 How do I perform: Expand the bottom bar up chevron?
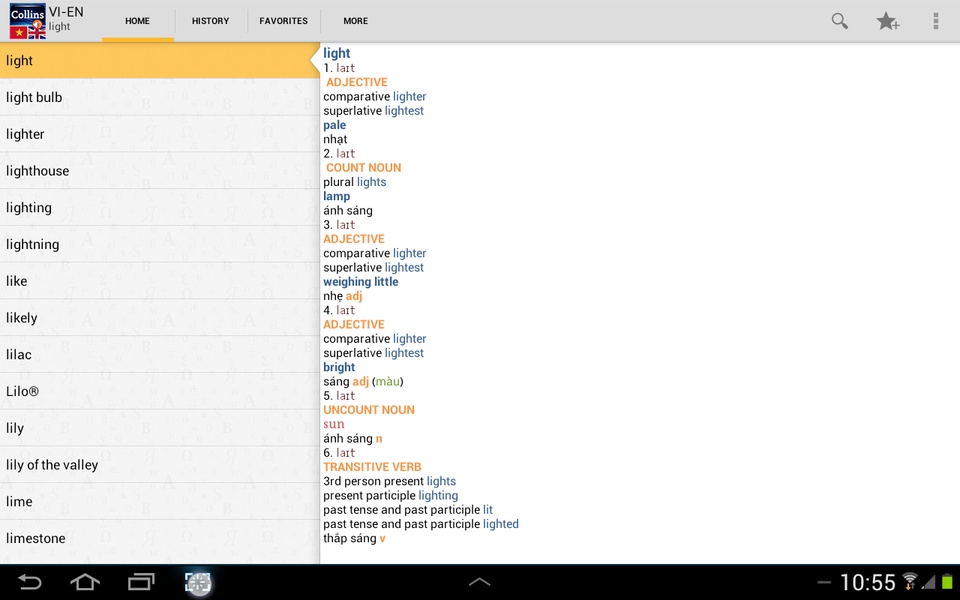pos(479,582)
